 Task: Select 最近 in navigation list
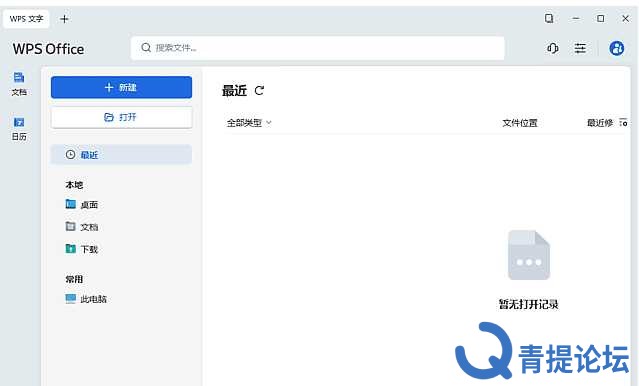point(121,154)
